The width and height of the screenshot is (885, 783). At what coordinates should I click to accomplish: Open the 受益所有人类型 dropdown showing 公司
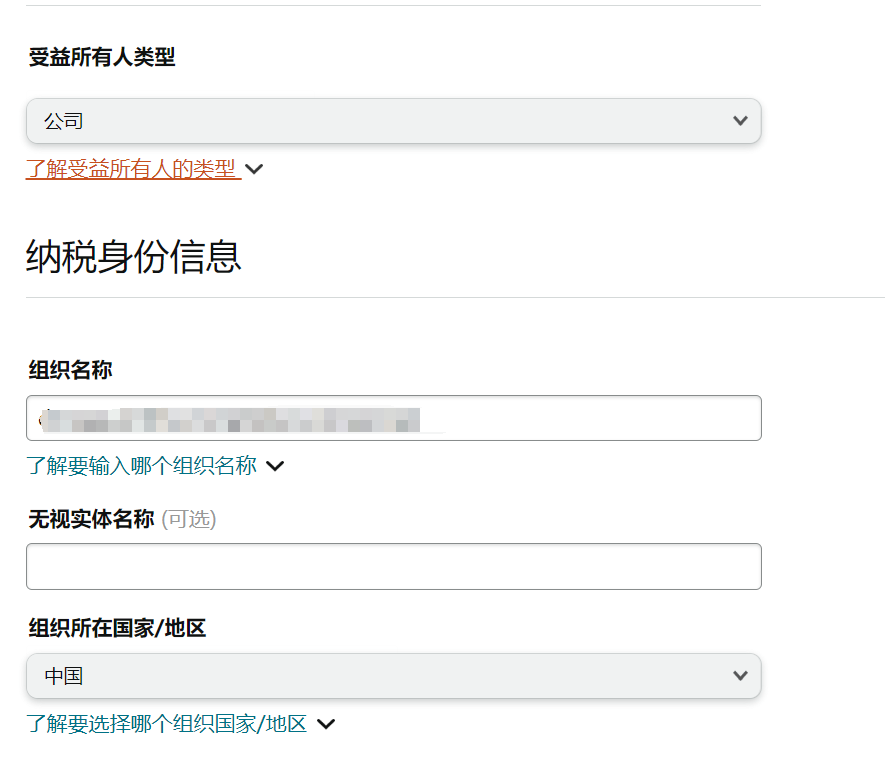pyautogui.click(x=393, y=121)
